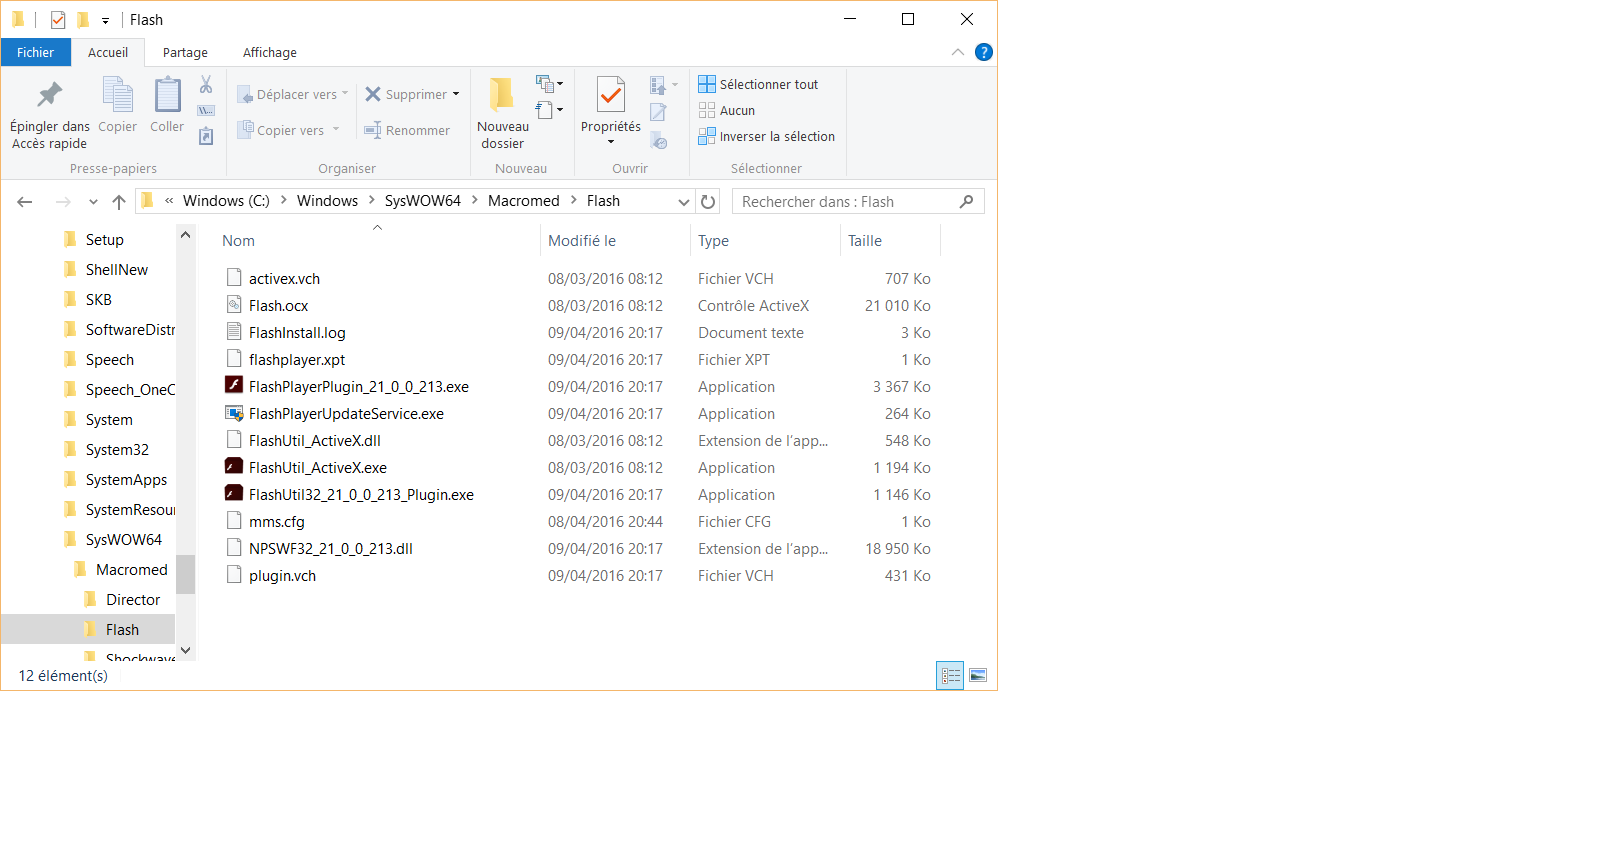Switch to the Accueil tab
The height and width of the screenshot is (865, 1612).
pos(108,52)
